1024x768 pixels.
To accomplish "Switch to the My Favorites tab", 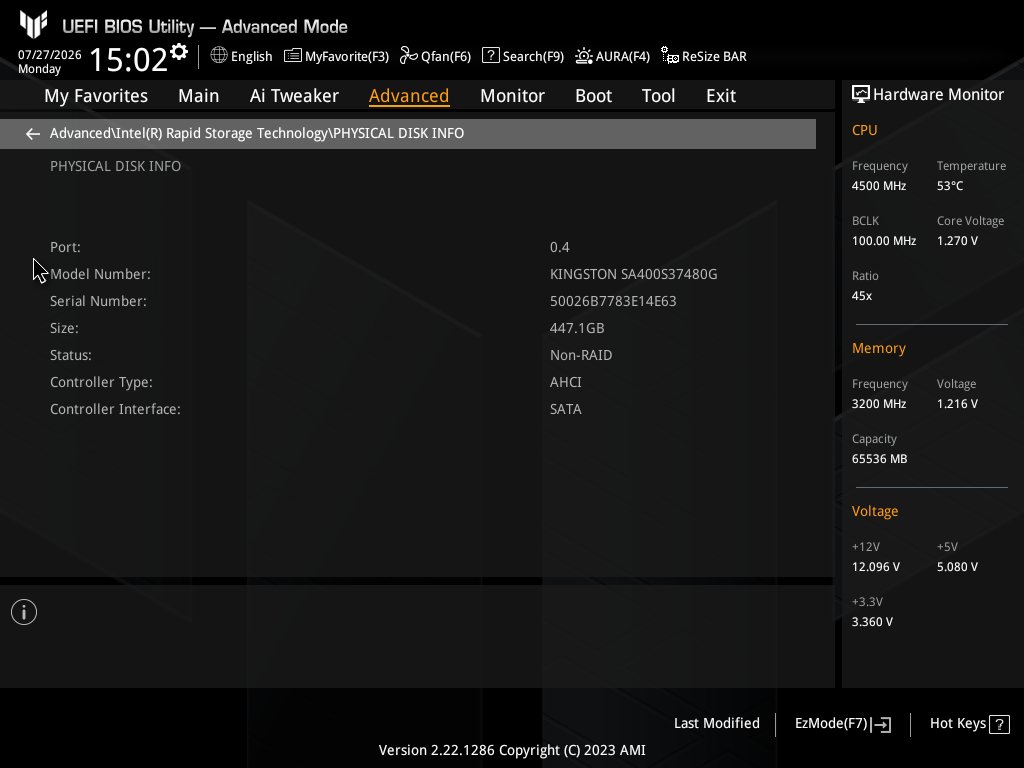I will [96, 96].
